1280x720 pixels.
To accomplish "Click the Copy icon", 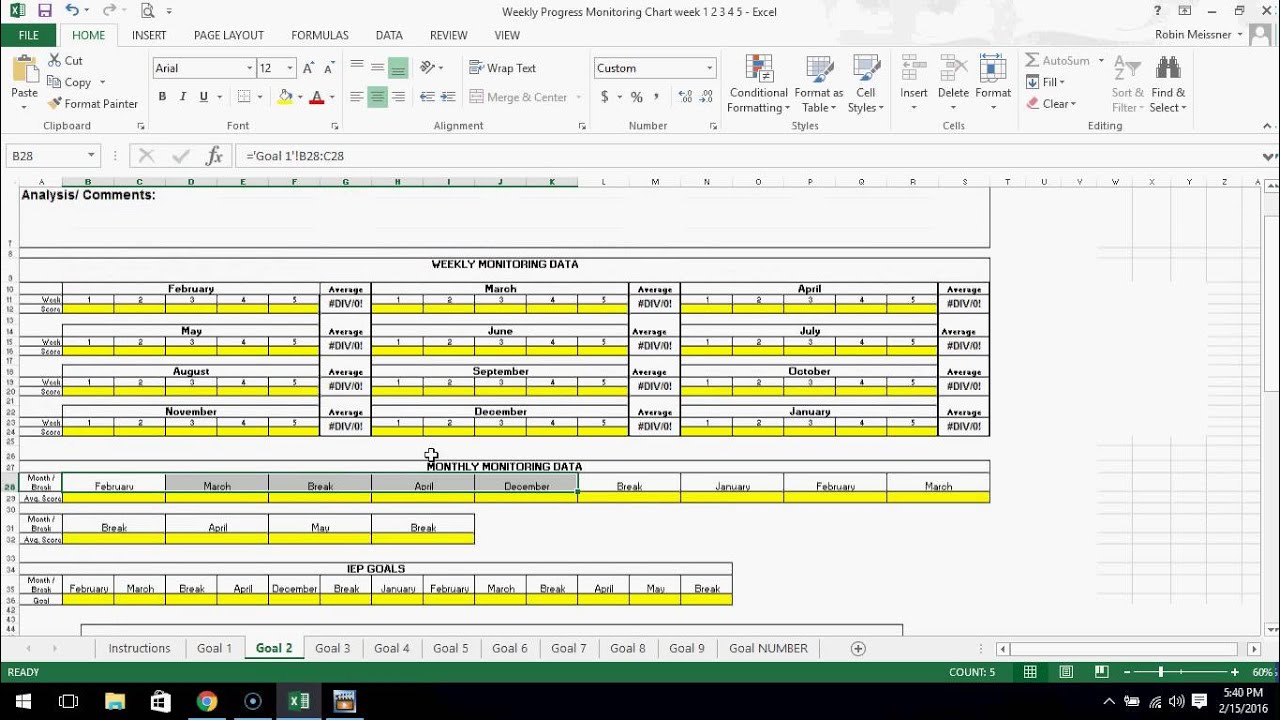I will click(x=54, y=83).
